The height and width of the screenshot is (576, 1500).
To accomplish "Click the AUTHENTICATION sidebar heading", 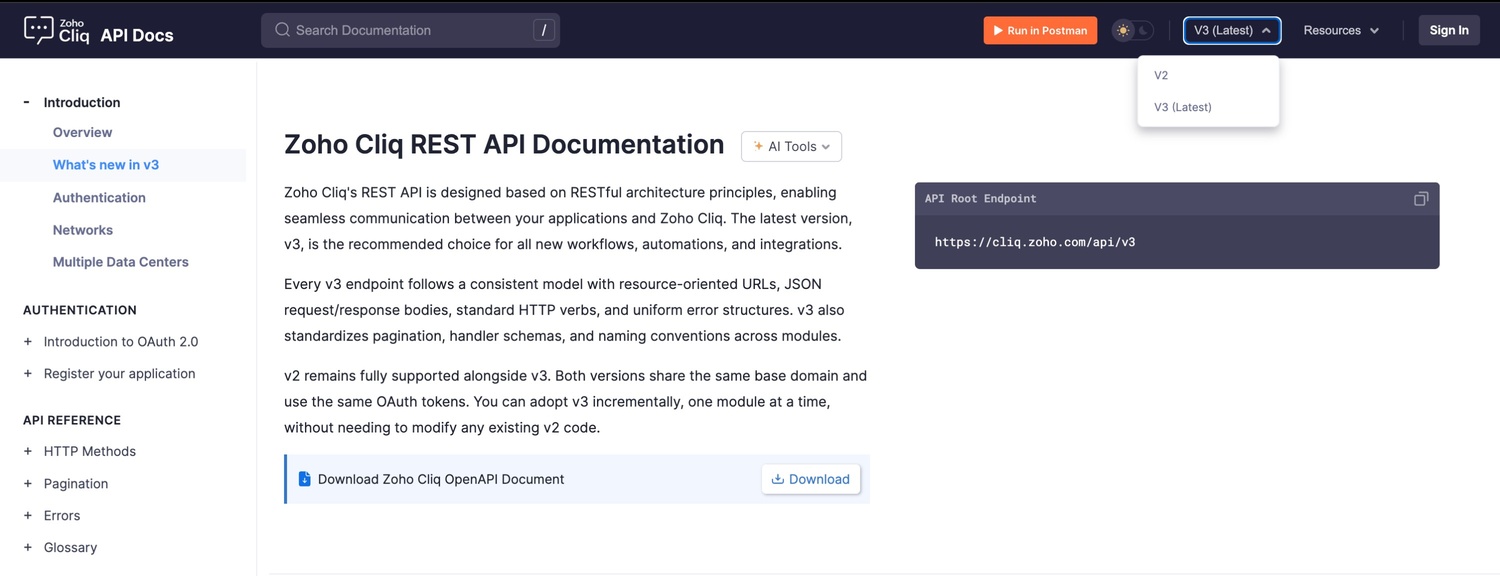I will (80, 310).
